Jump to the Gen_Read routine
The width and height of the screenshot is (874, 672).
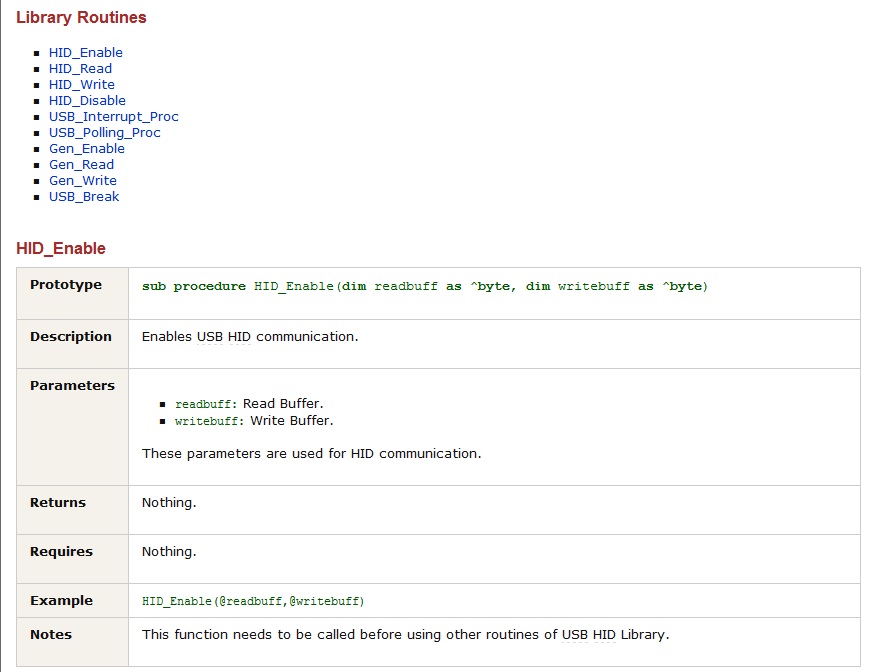(81, 165)
